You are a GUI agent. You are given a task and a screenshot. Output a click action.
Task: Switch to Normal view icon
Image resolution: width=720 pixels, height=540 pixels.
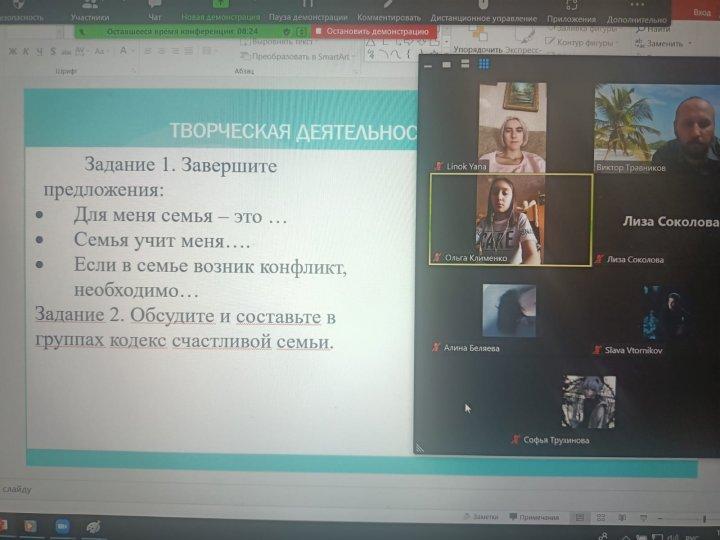click(x=580, y=518)
